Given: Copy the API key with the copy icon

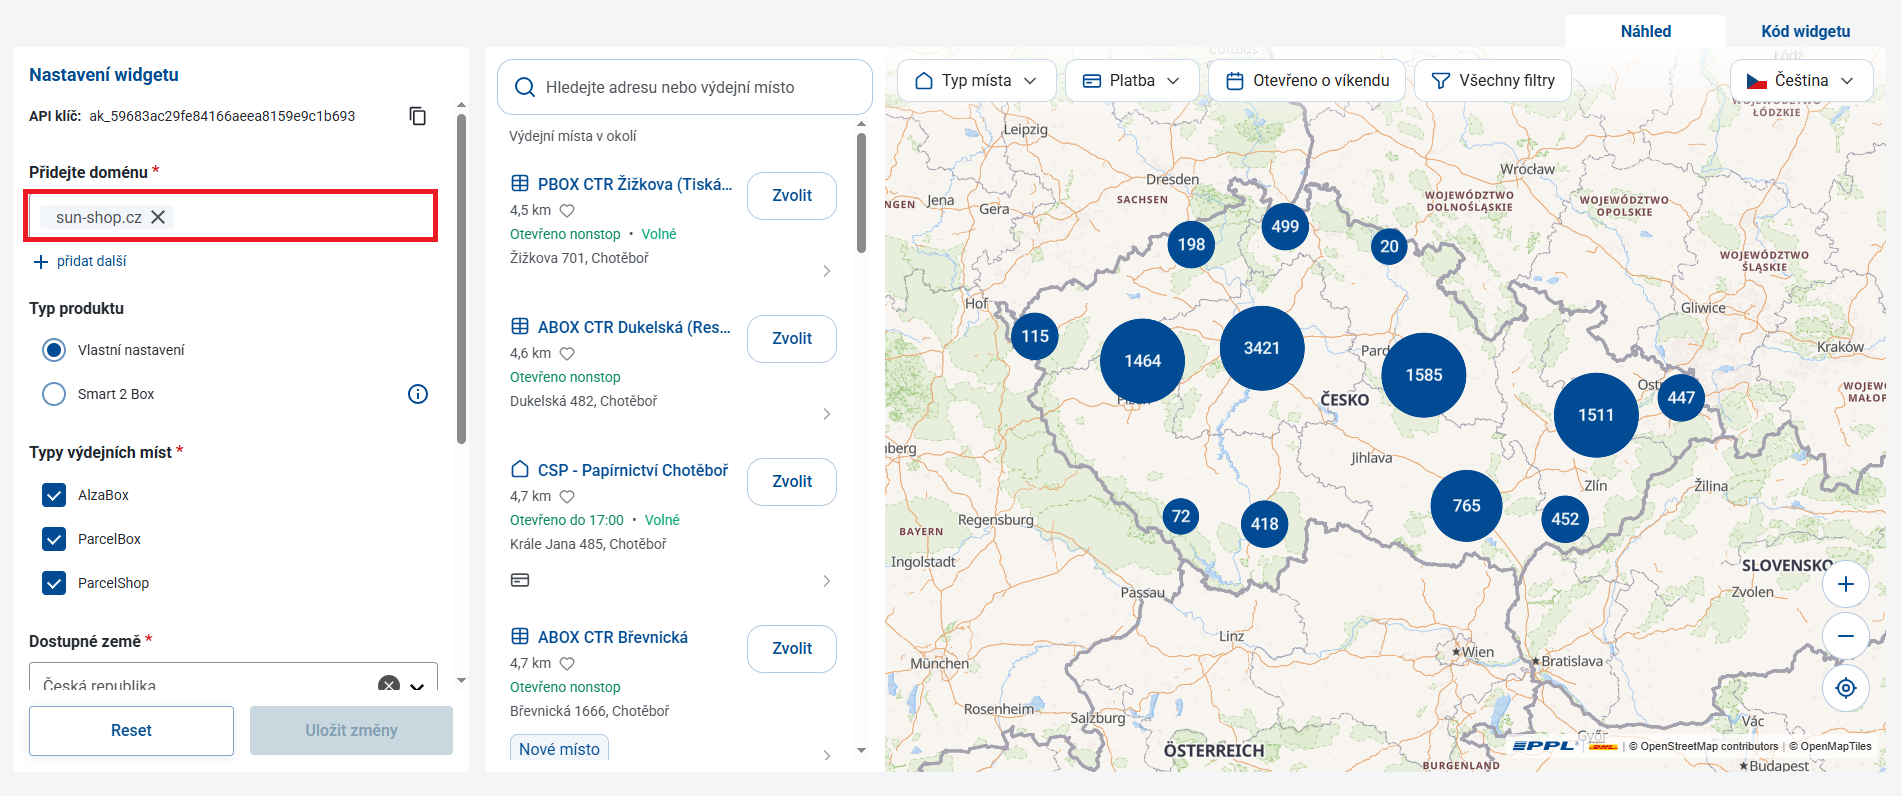Looking at the screenshot, I should click(418, 116).
